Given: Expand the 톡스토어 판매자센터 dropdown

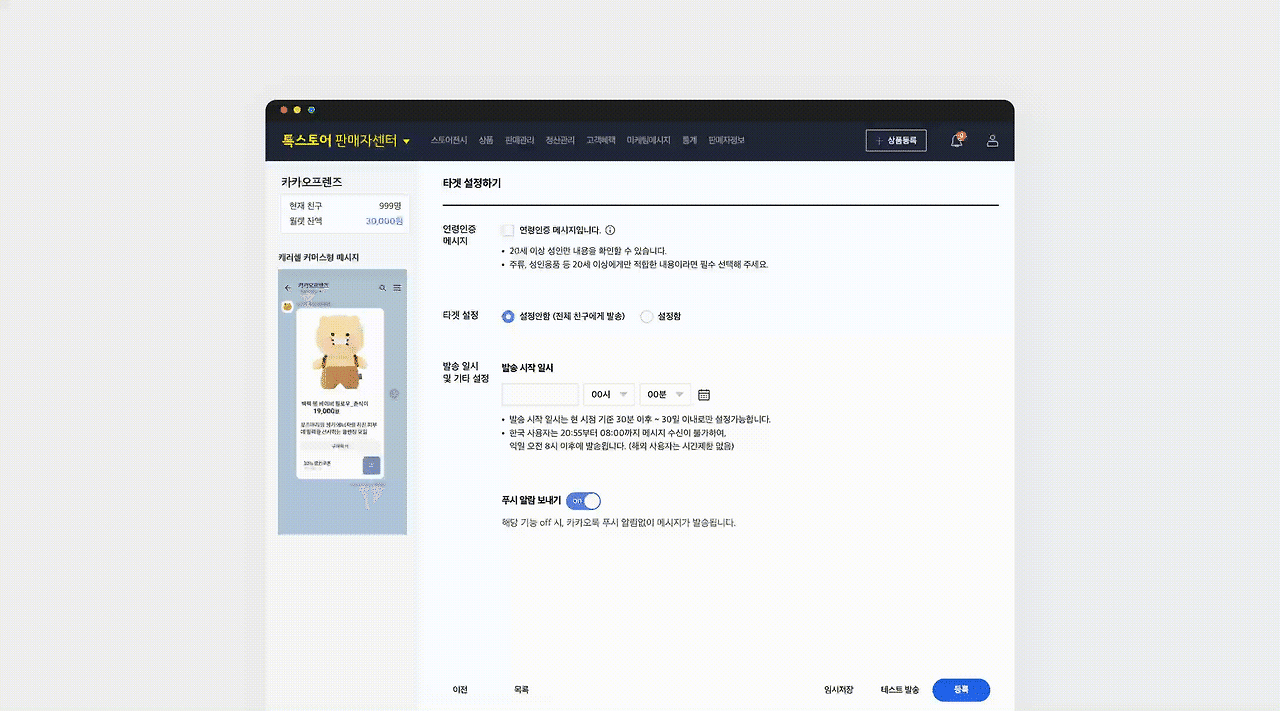Looking at the screenshot, I should coord(405,140).
